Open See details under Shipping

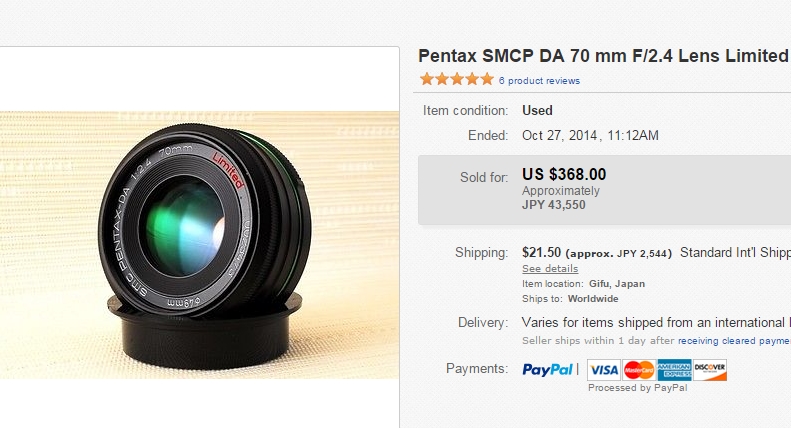tap(550, 269)
